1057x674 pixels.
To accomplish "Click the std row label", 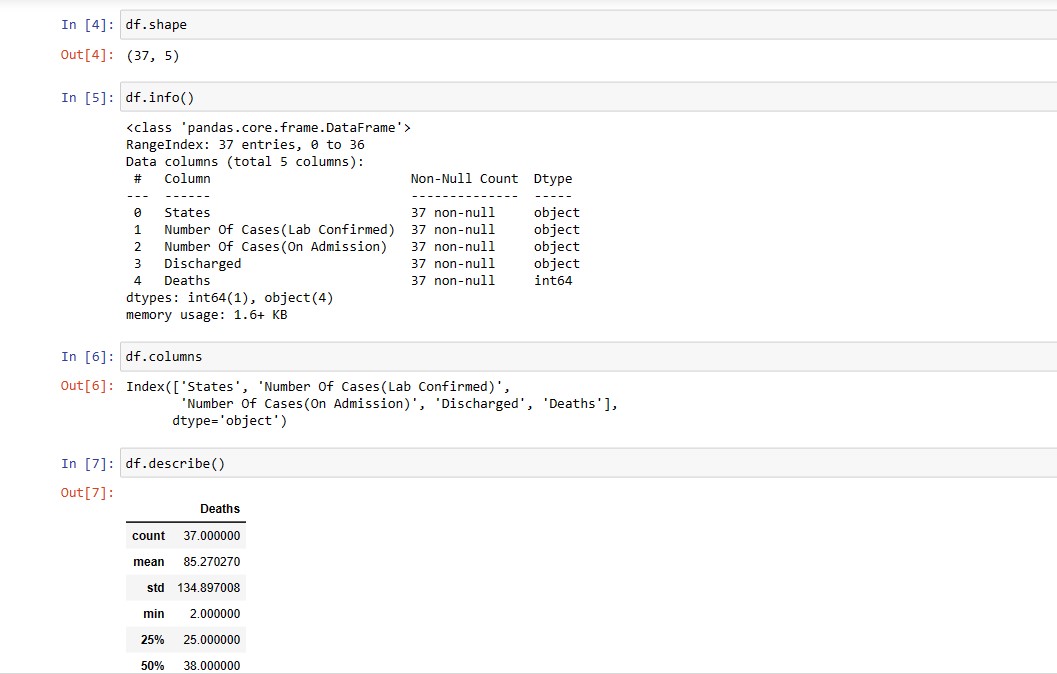I will pyautogui.click(x=156, y=588).
